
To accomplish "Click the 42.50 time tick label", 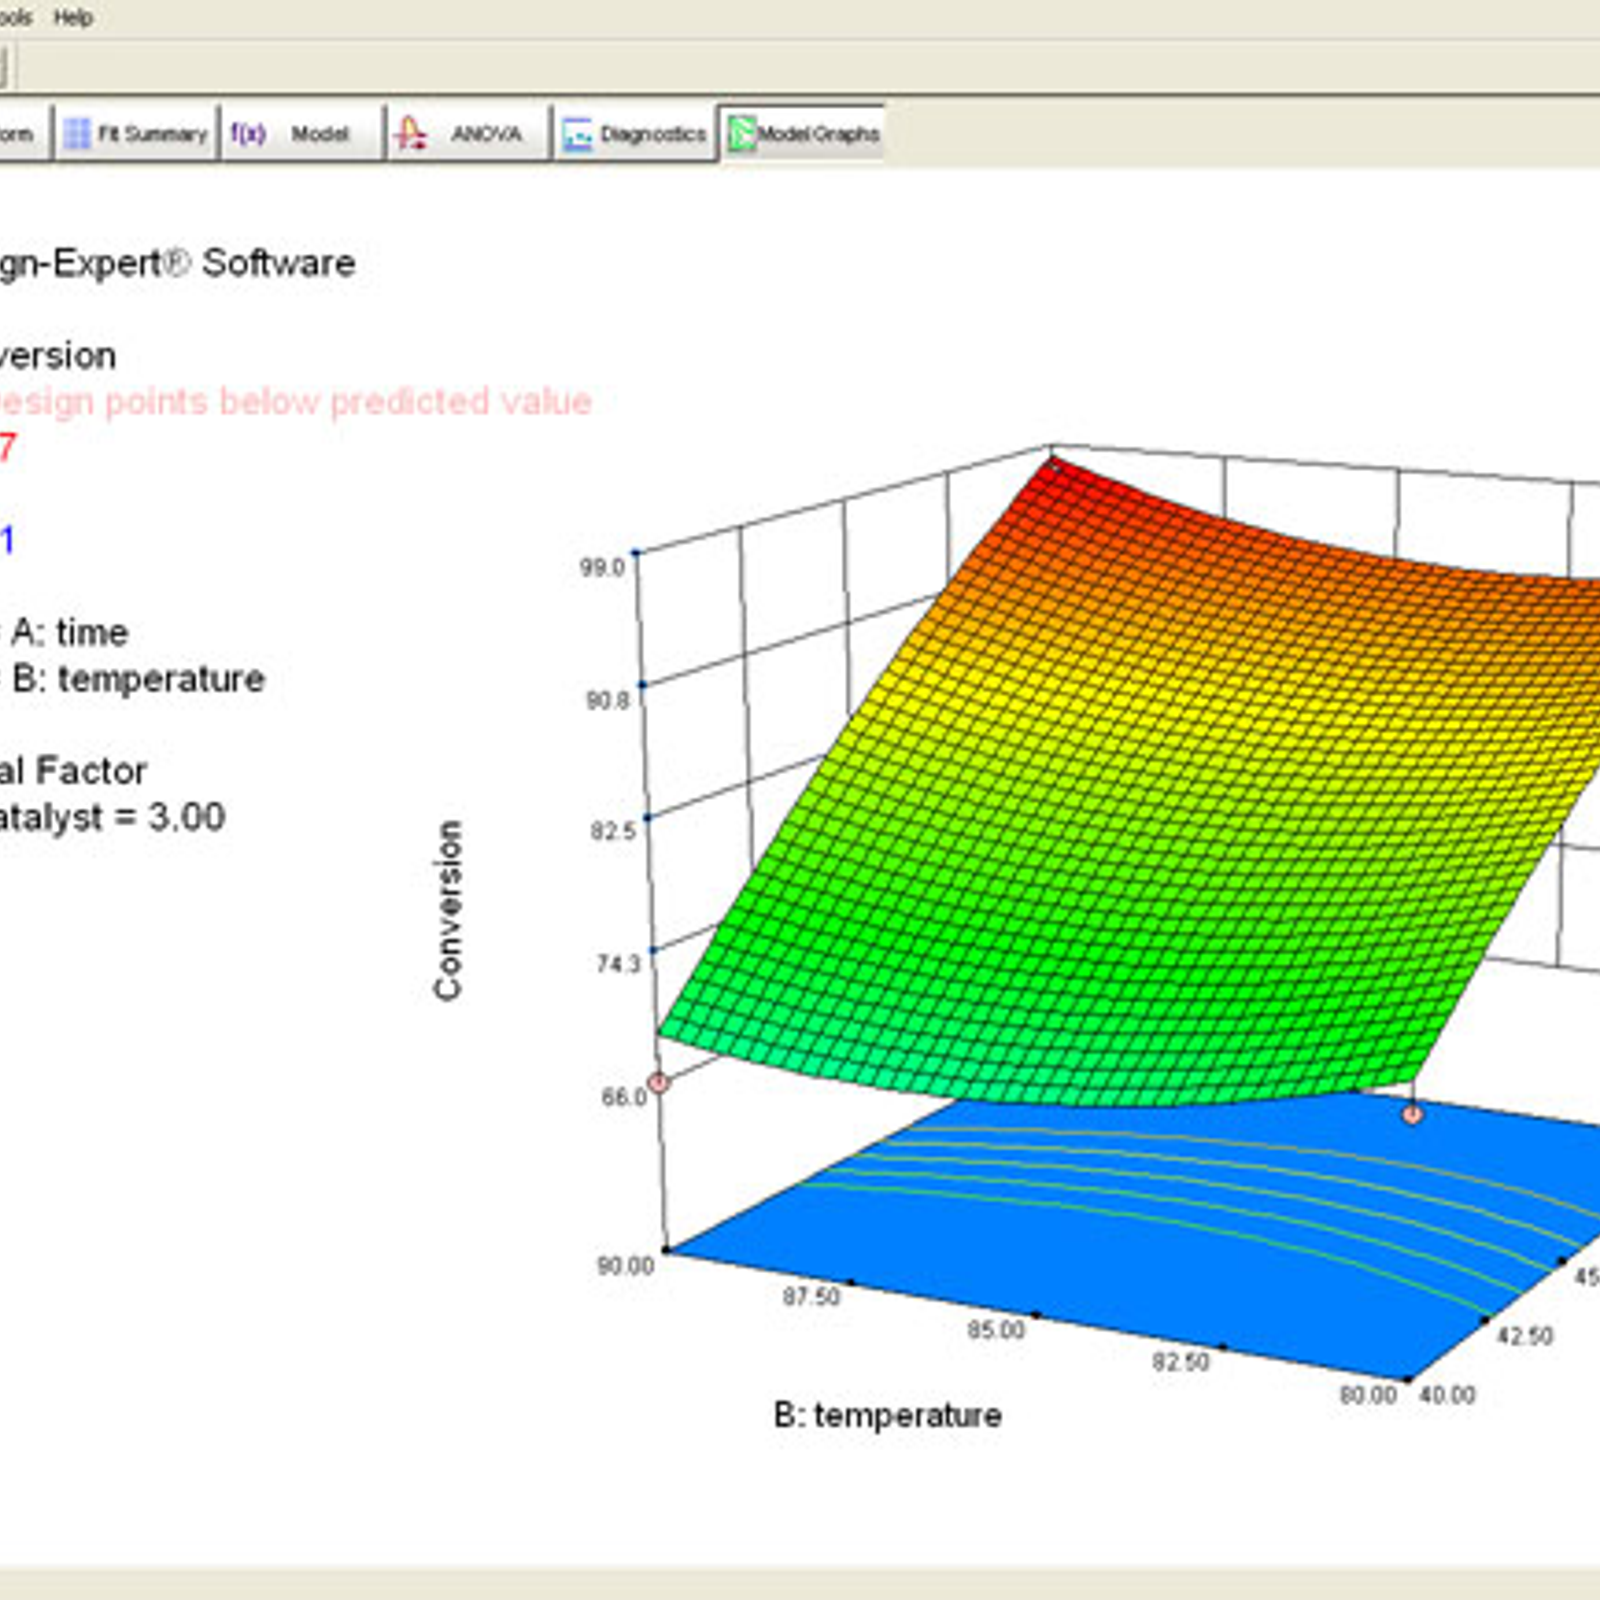I will [1525, 1335].
